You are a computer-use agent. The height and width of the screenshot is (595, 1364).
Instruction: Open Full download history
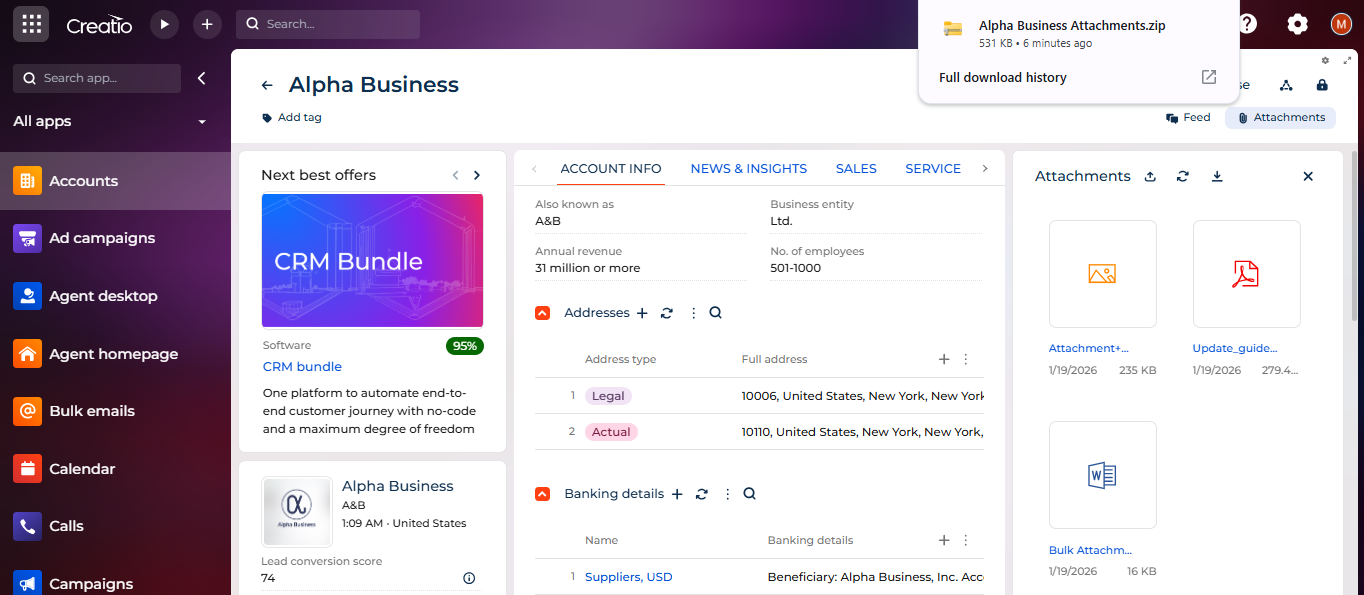click(1003, 78)
